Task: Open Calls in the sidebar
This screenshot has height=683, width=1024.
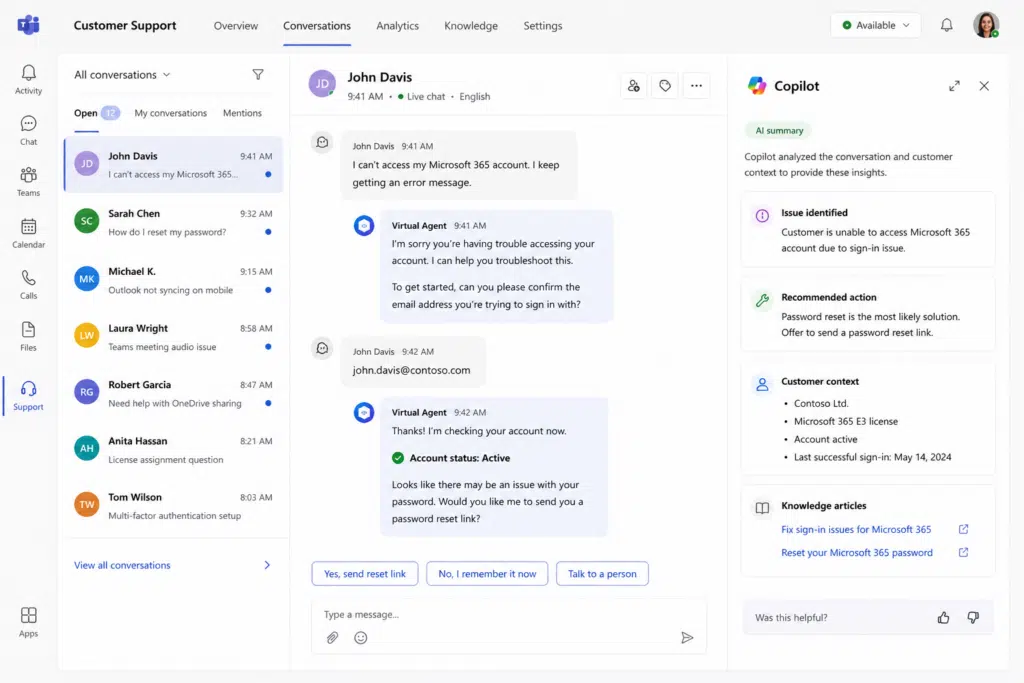Action: 28,284
